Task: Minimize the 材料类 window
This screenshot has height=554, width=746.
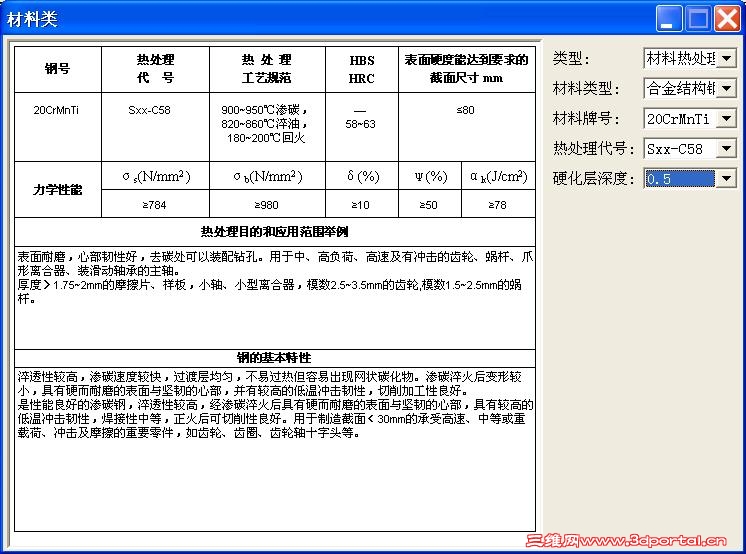Action: (669, 19)
